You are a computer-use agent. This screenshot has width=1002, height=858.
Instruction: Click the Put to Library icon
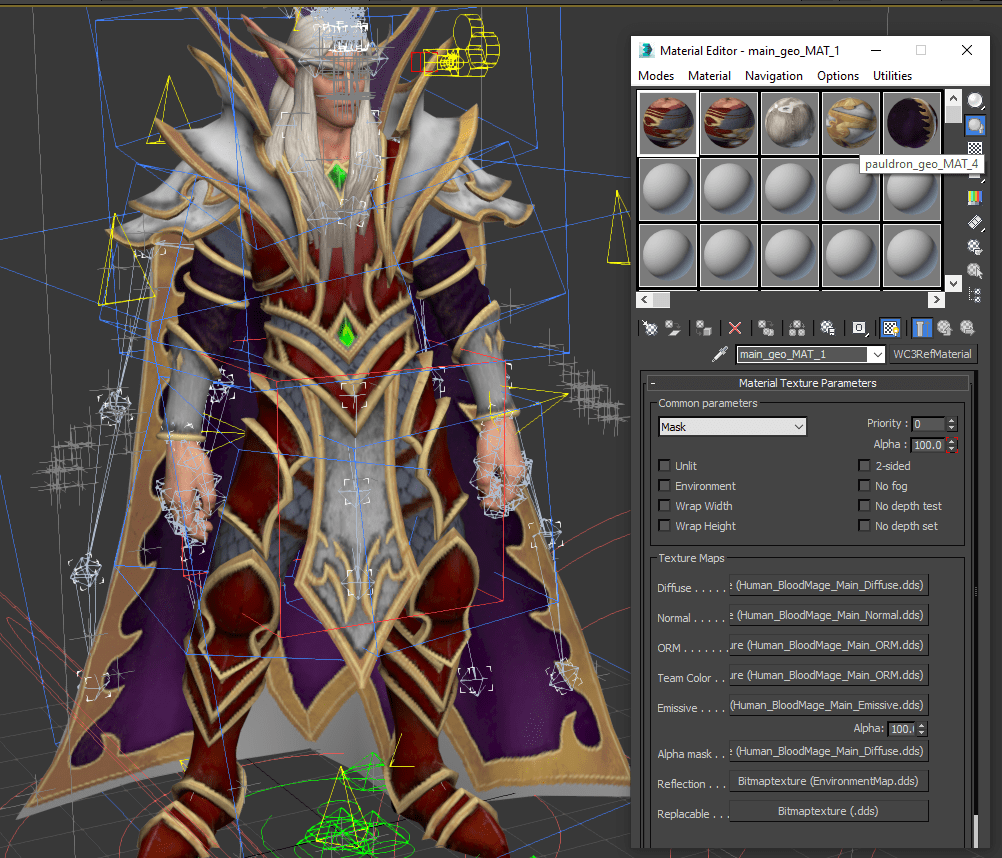tap(828, 328)
